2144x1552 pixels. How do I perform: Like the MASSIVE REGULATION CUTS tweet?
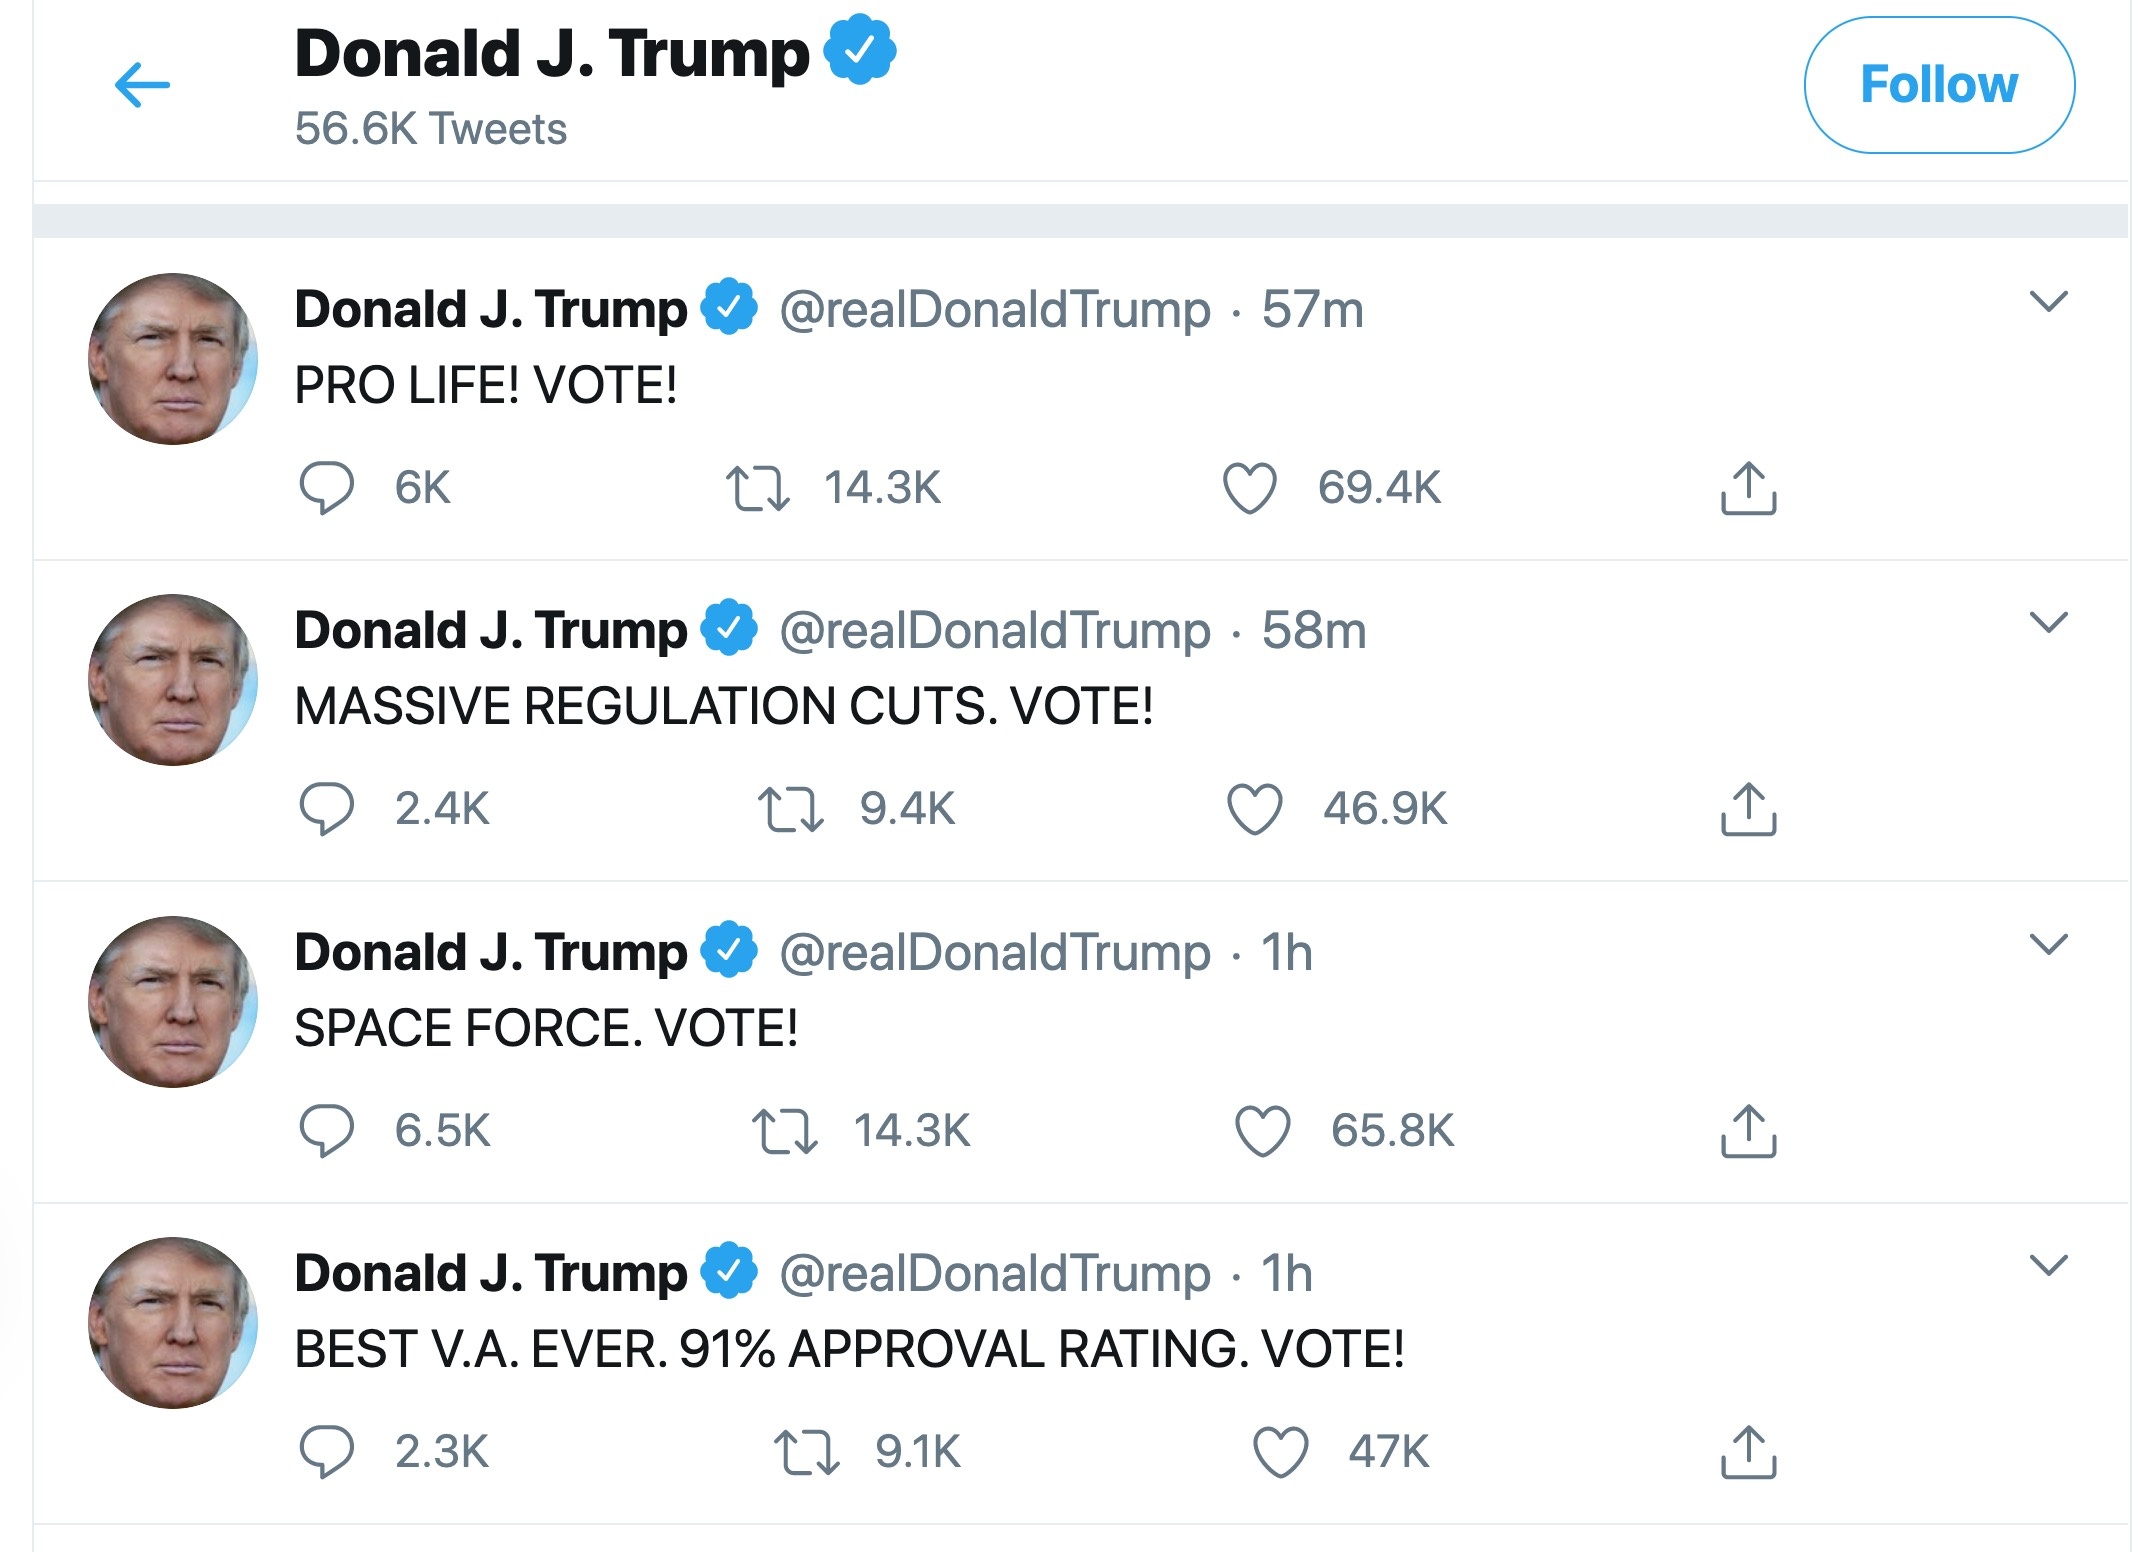[x=1253, y=810]
